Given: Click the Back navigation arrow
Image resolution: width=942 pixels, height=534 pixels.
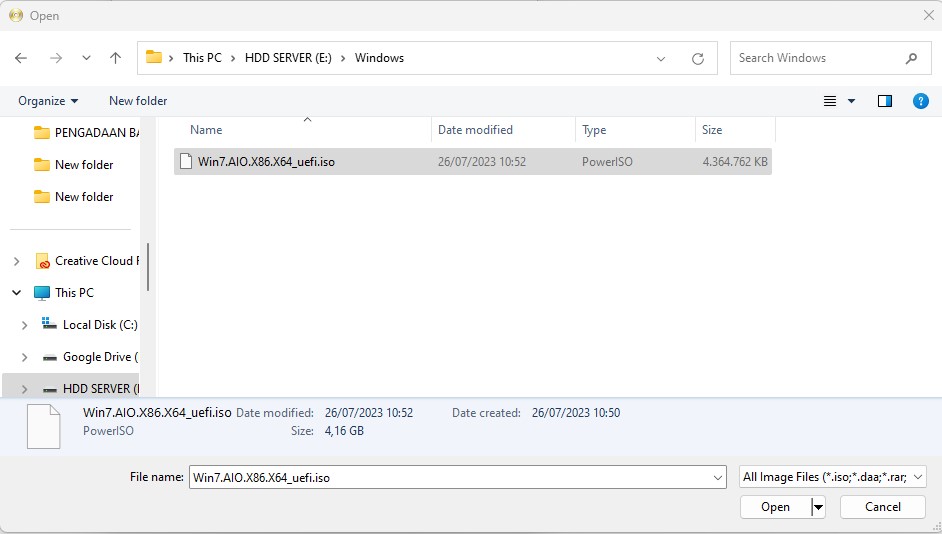Looking at the screenshot, I should pos(21,58).
